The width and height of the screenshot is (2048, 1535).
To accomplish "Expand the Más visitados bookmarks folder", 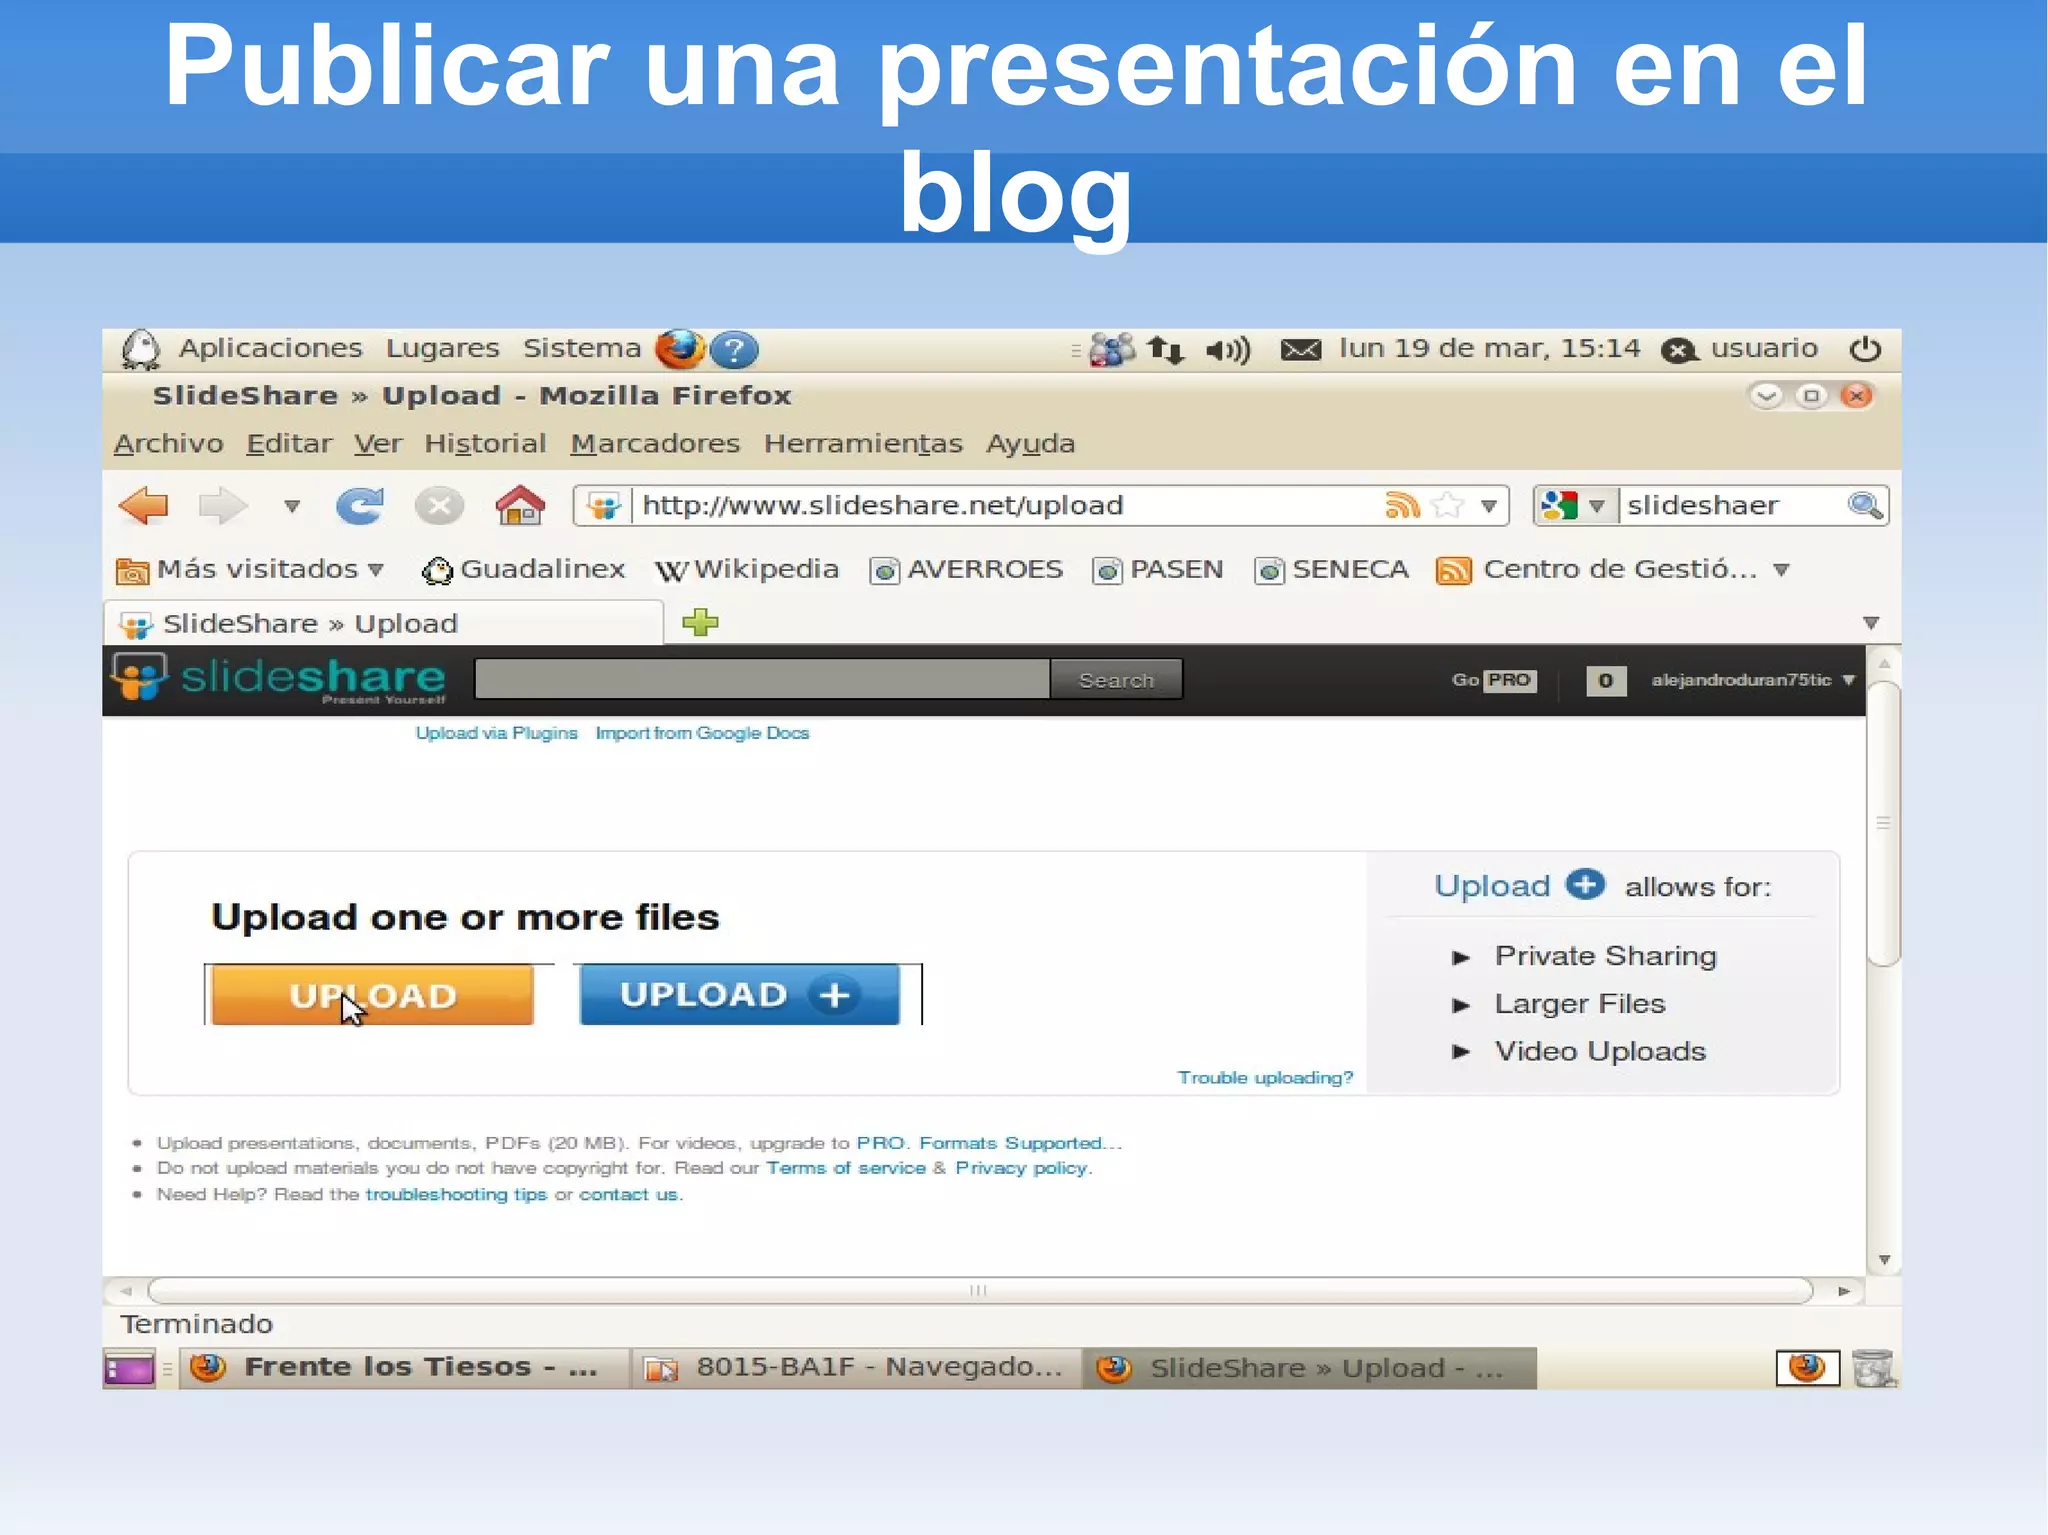I will point(250,569).
